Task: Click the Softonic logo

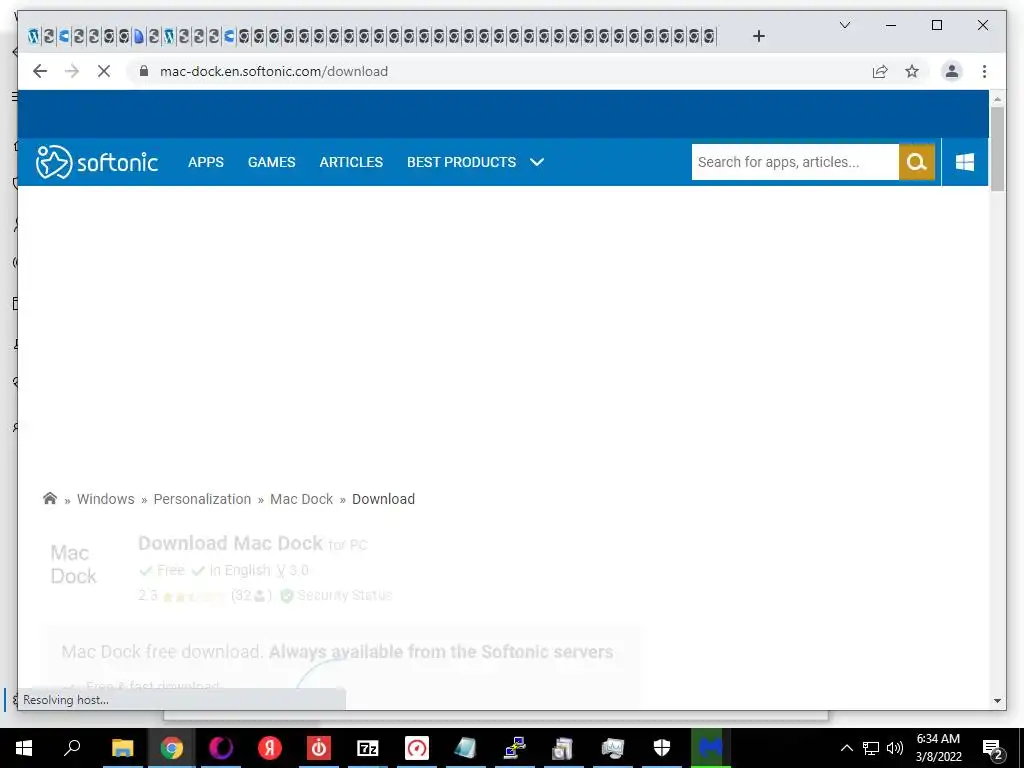Action: point(97,162)
